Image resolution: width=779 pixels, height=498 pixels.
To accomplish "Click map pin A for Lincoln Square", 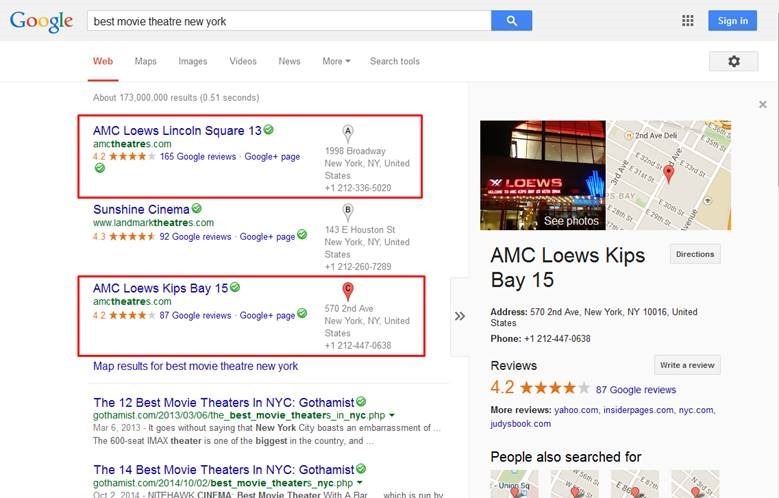I will [x=348, y=132].
